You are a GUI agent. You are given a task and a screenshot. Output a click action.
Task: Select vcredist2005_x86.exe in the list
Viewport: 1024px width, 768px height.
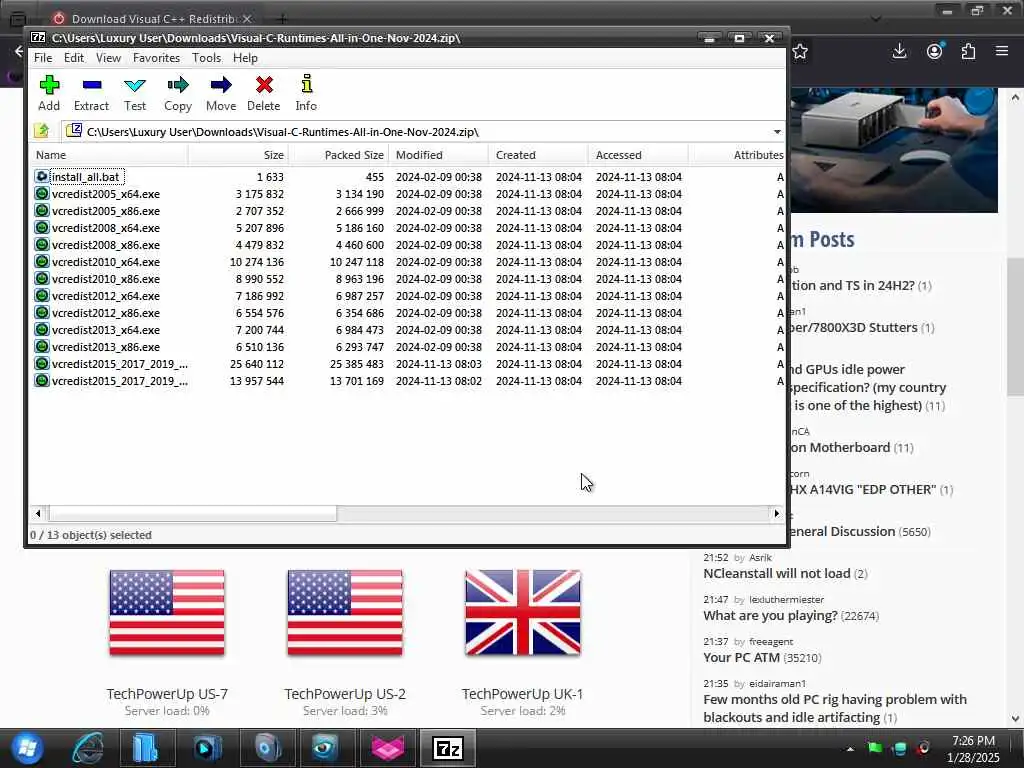tap(106, 211)
